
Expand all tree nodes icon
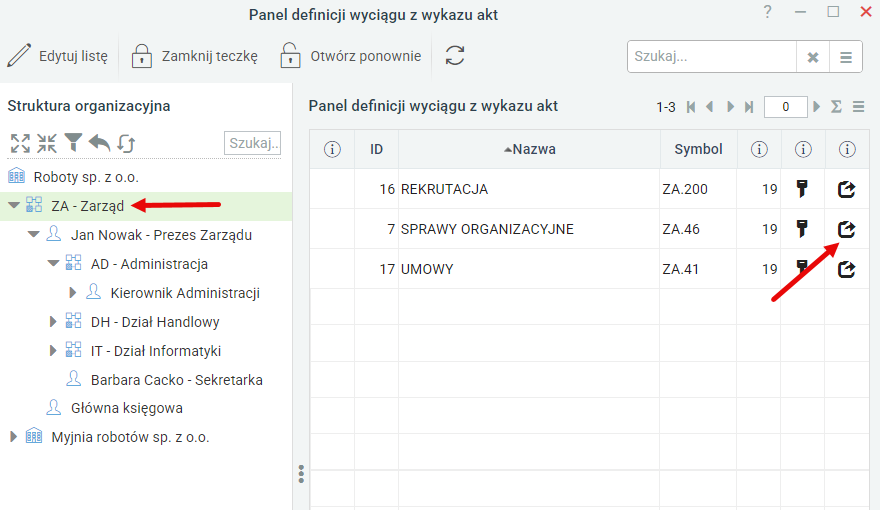[x=20, y=143]
